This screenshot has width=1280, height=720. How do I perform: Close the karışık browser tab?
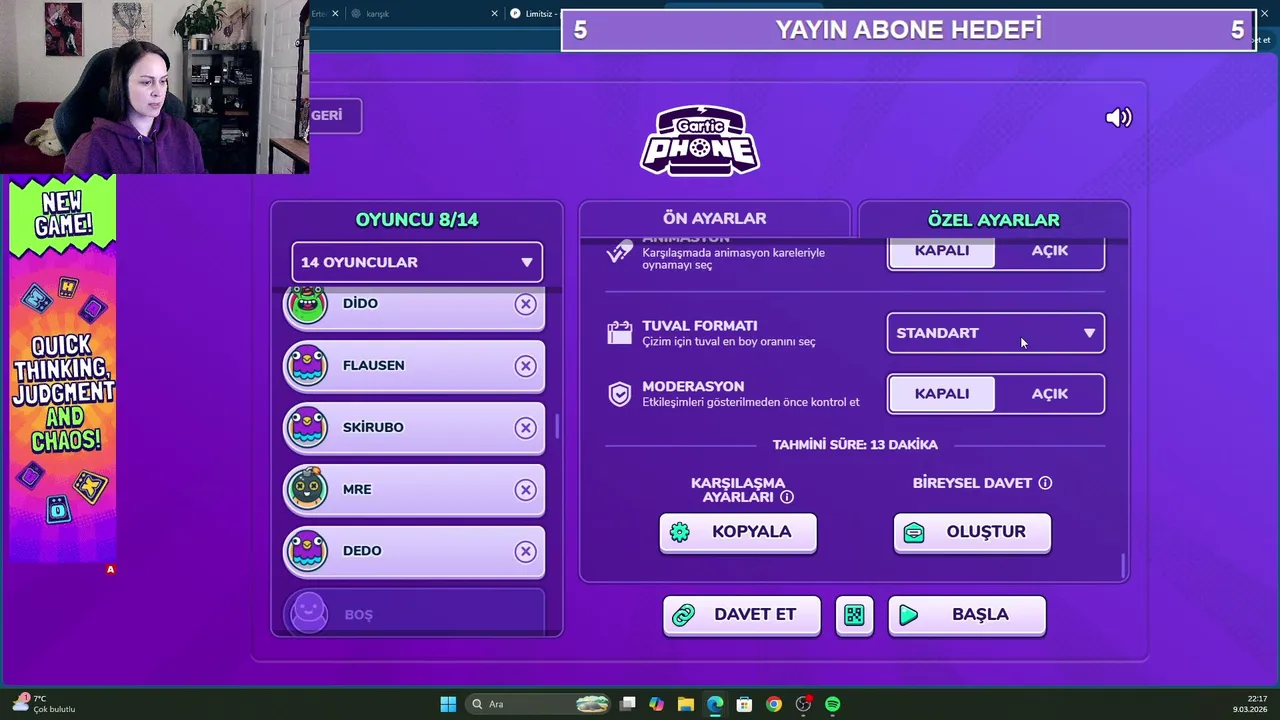click(494, 14)
